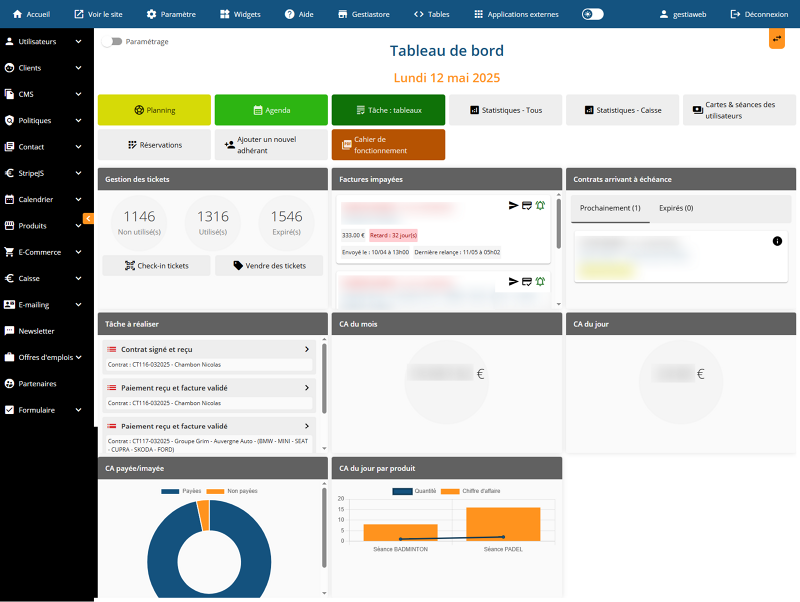Open the Planning shortcut button
Image resolution: width=800 pixels, height=602 pixels.
[x=154, y=110]
